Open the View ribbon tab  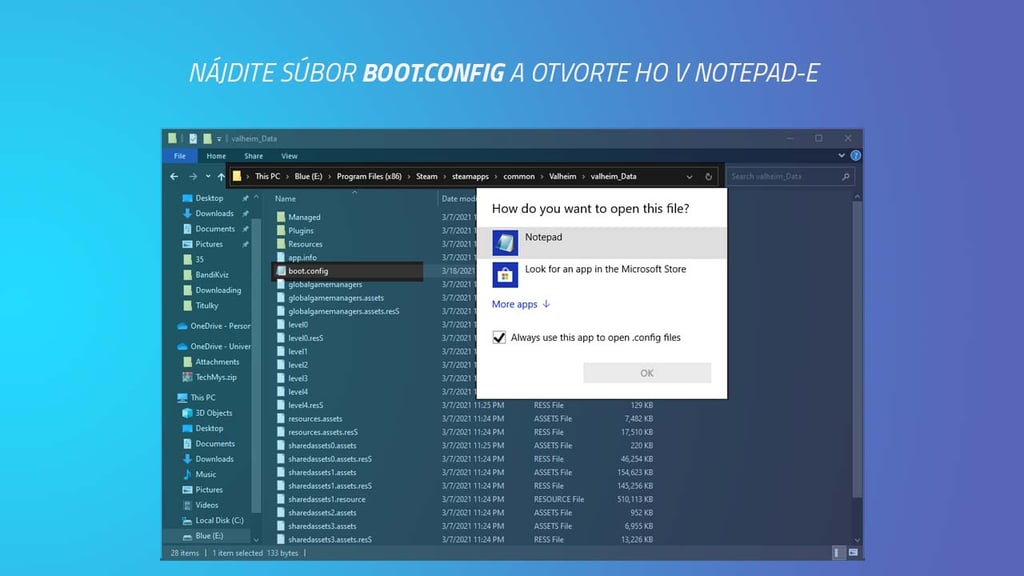click(289, 156)
